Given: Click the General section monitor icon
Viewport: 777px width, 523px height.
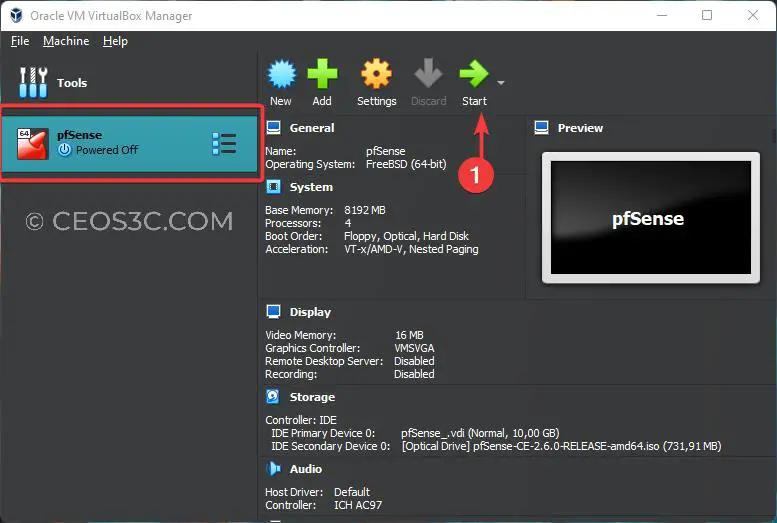Looking at the screenshot, I should pyautogui.click(x=274, y=128).
